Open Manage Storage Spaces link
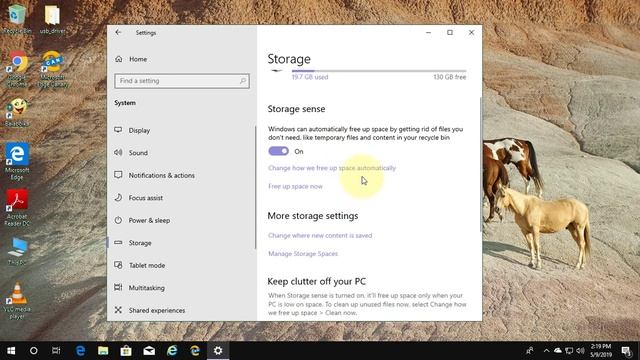The image size is (640, 360). click(303, 253)
